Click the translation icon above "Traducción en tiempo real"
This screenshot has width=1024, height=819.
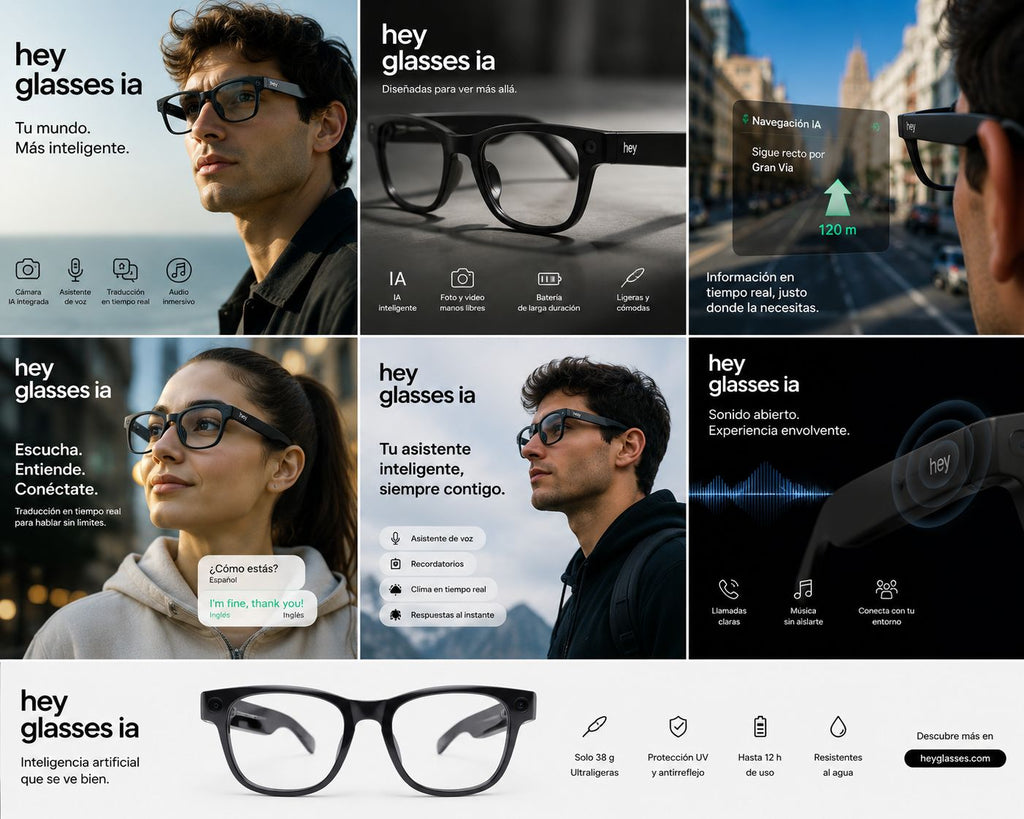[x=125, y=269]
